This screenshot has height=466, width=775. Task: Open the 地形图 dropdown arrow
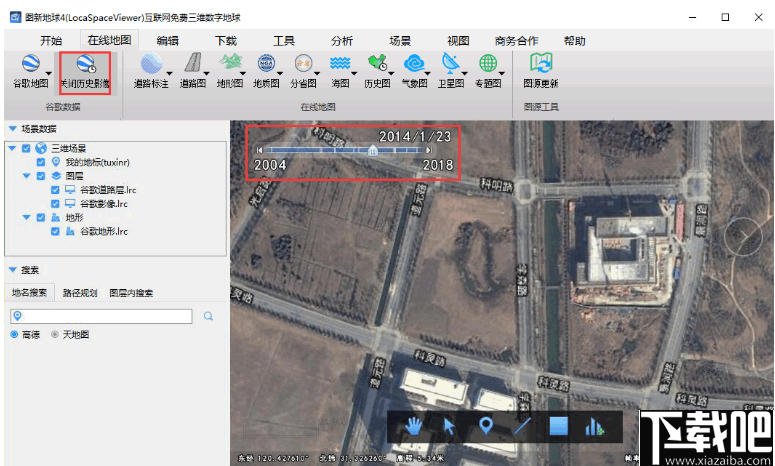[243, 74]
